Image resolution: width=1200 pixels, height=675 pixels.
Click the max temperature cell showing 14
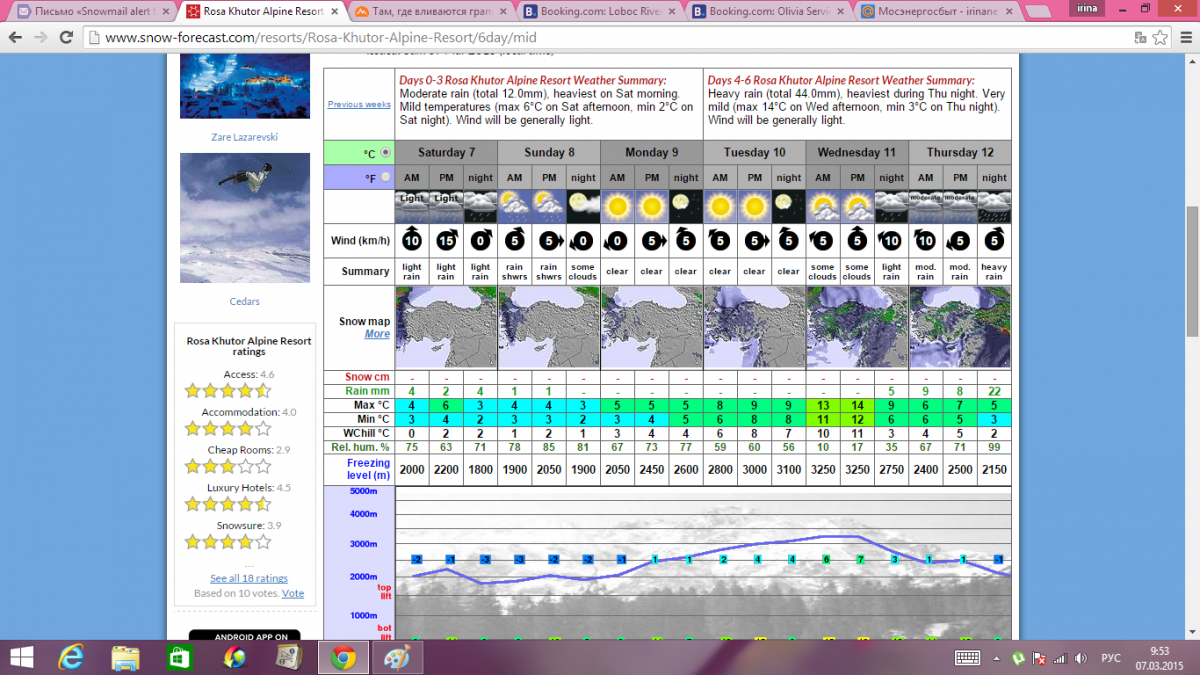coord(857,405)
